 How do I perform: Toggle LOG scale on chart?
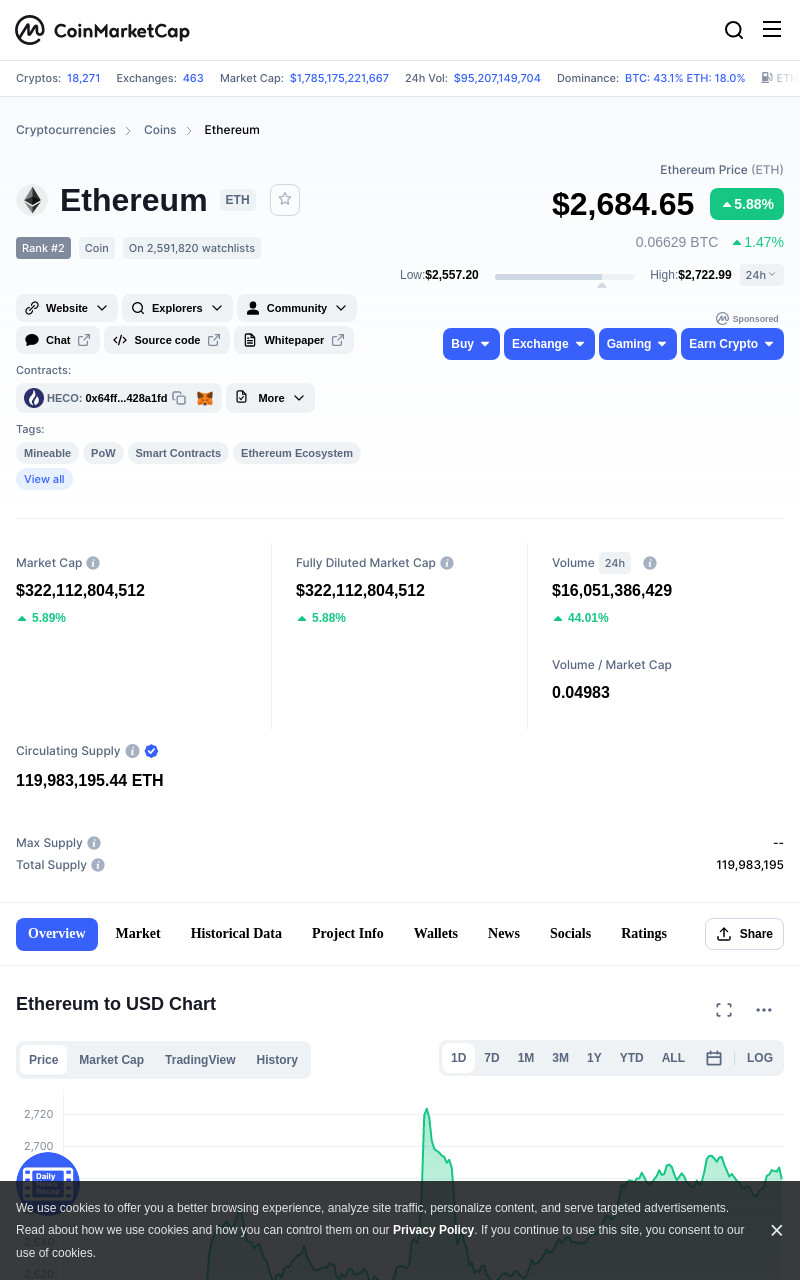tap(760, 1058)
